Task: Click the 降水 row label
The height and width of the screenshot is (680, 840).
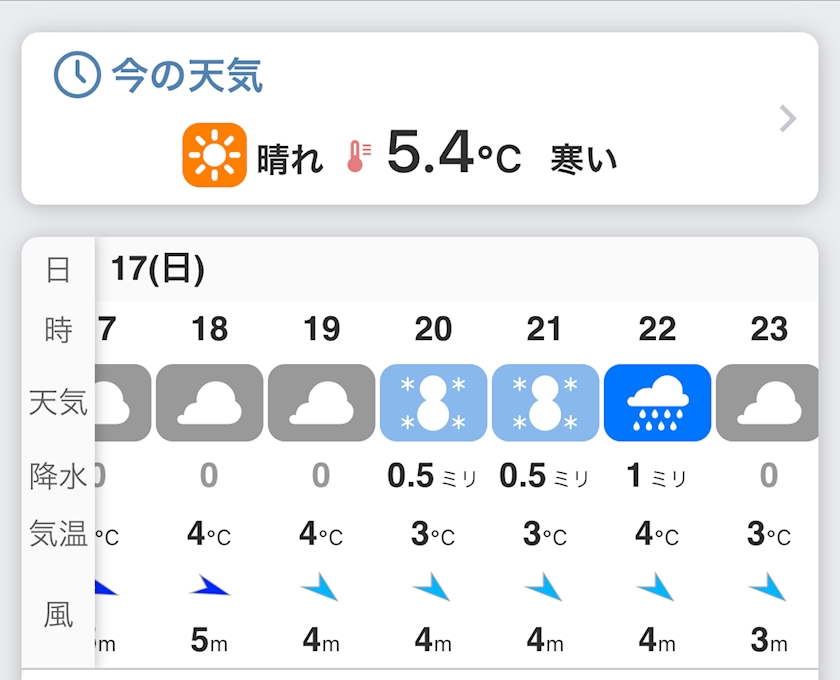Action: click(58, 477)
